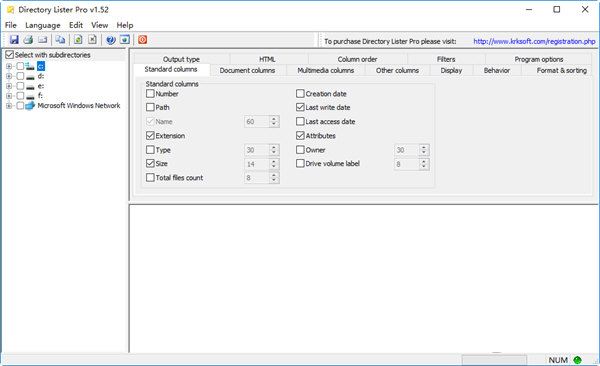This screenshot has width=600, height=366.
Task: Enable Last access date checkbox
Action: (x=300, y=121)
